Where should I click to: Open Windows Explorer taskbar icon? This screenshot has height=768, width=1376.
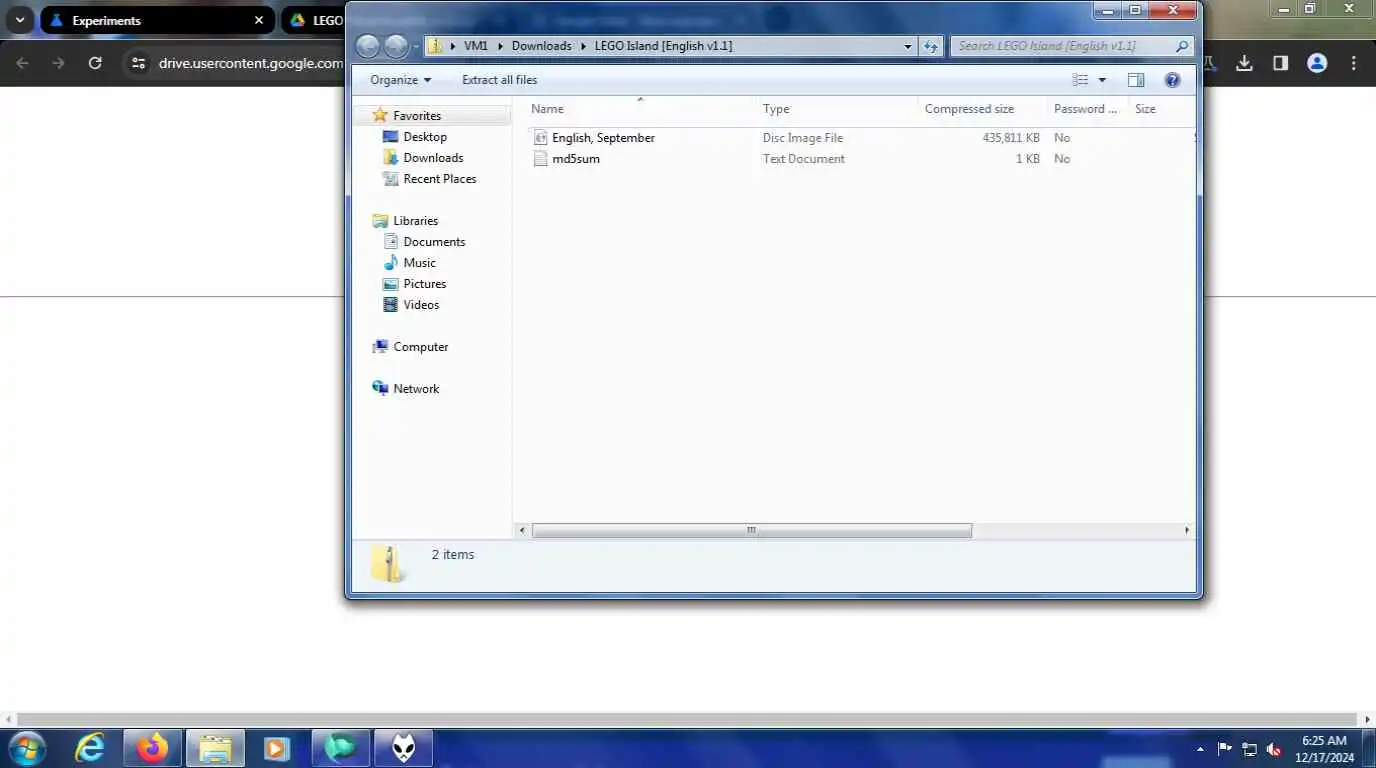pos(215,748)
